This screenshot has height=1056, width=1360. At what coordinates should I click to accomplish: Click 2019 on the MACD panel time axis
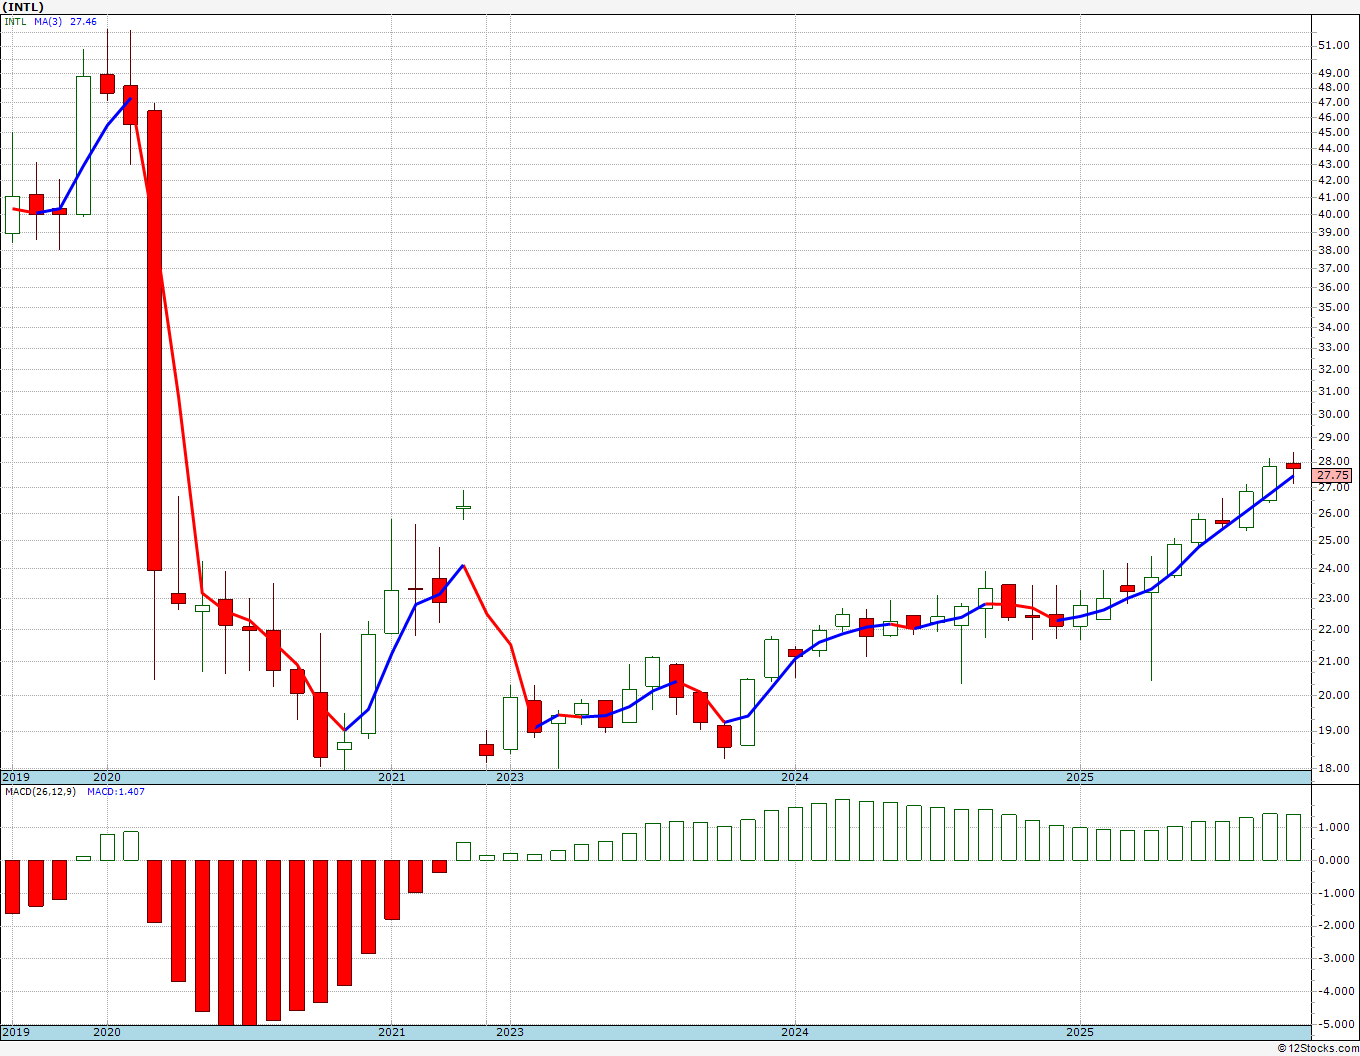pos(15,1032)
